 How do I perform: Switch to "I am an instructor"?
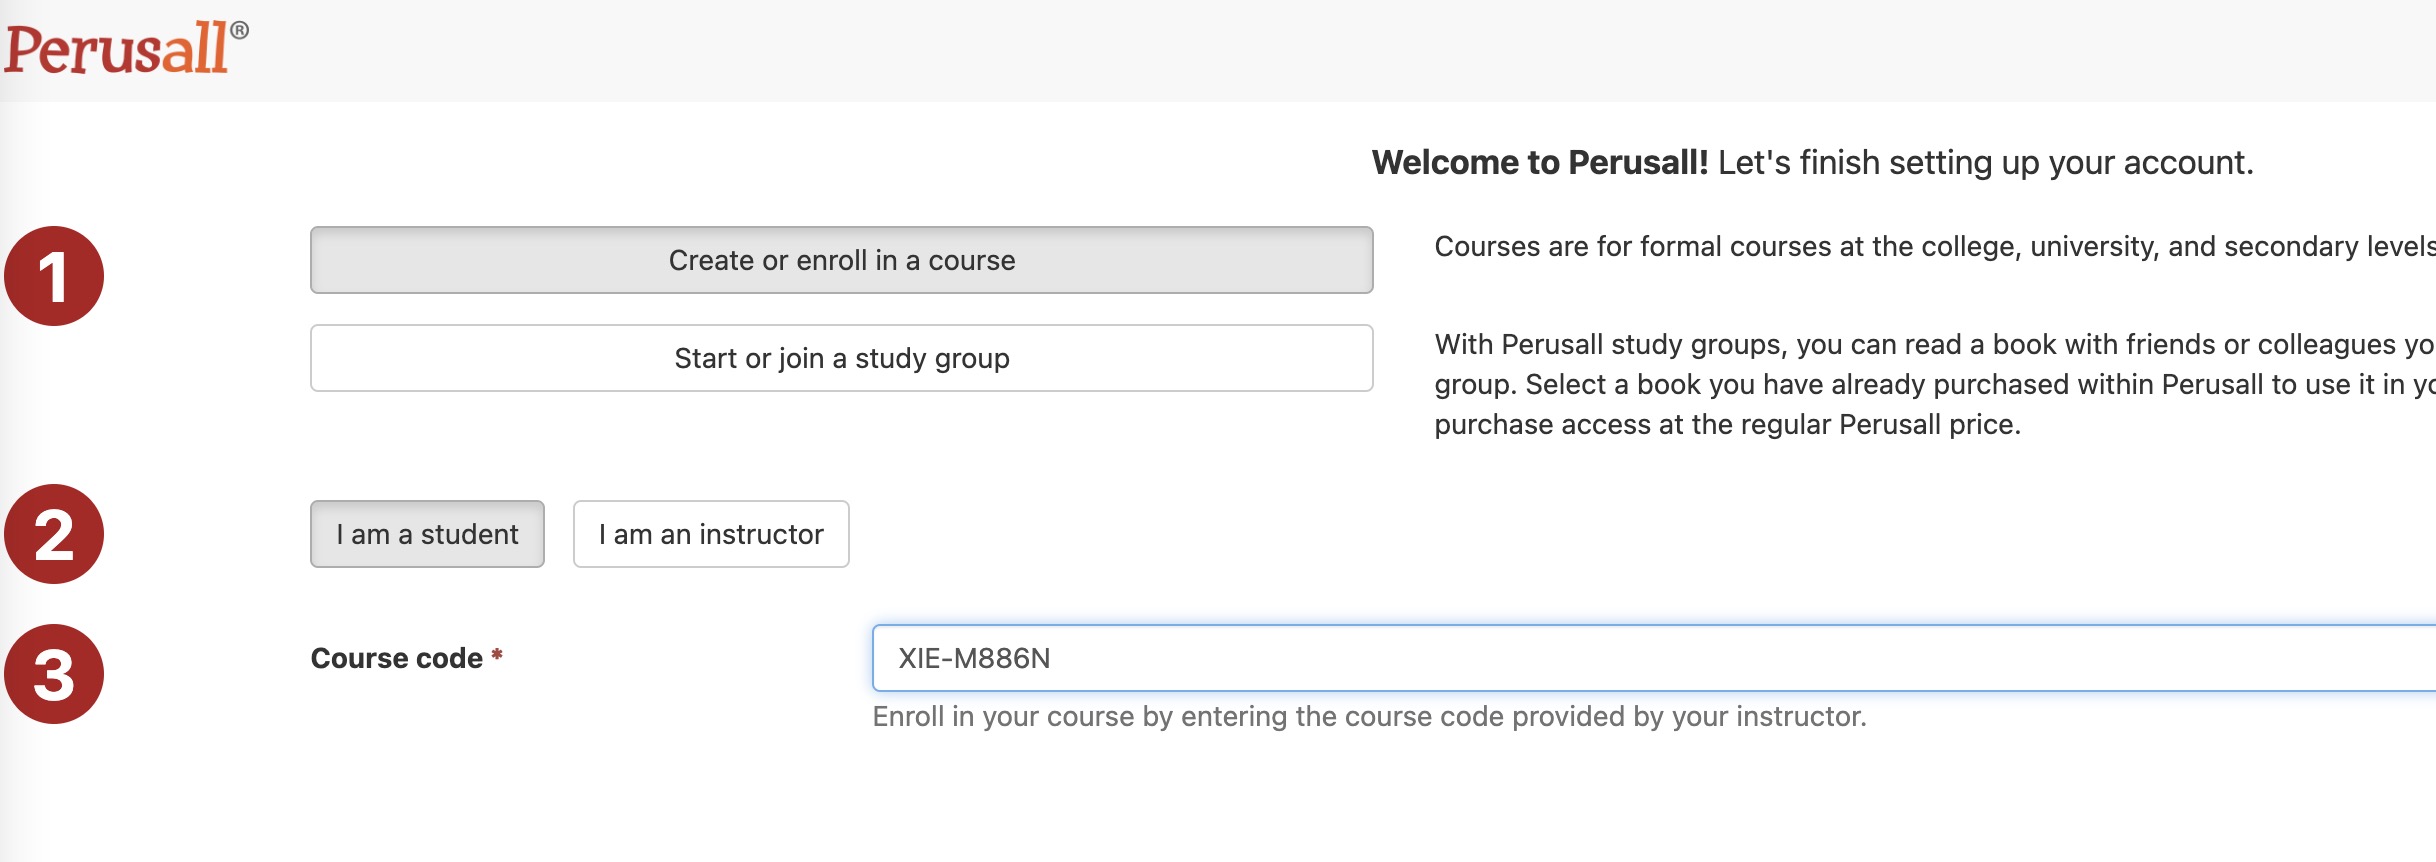pyautogui.click(x=711, y=534)
